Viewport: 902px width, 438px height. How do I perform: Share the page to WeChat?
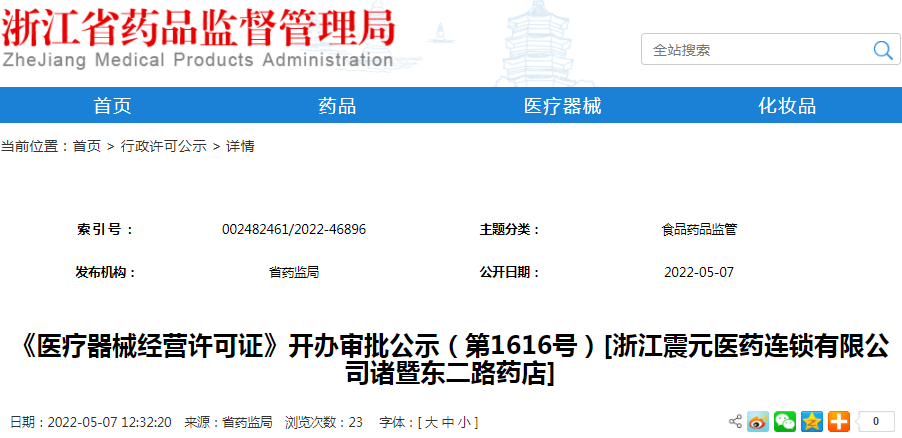click(x=785, y=422)
